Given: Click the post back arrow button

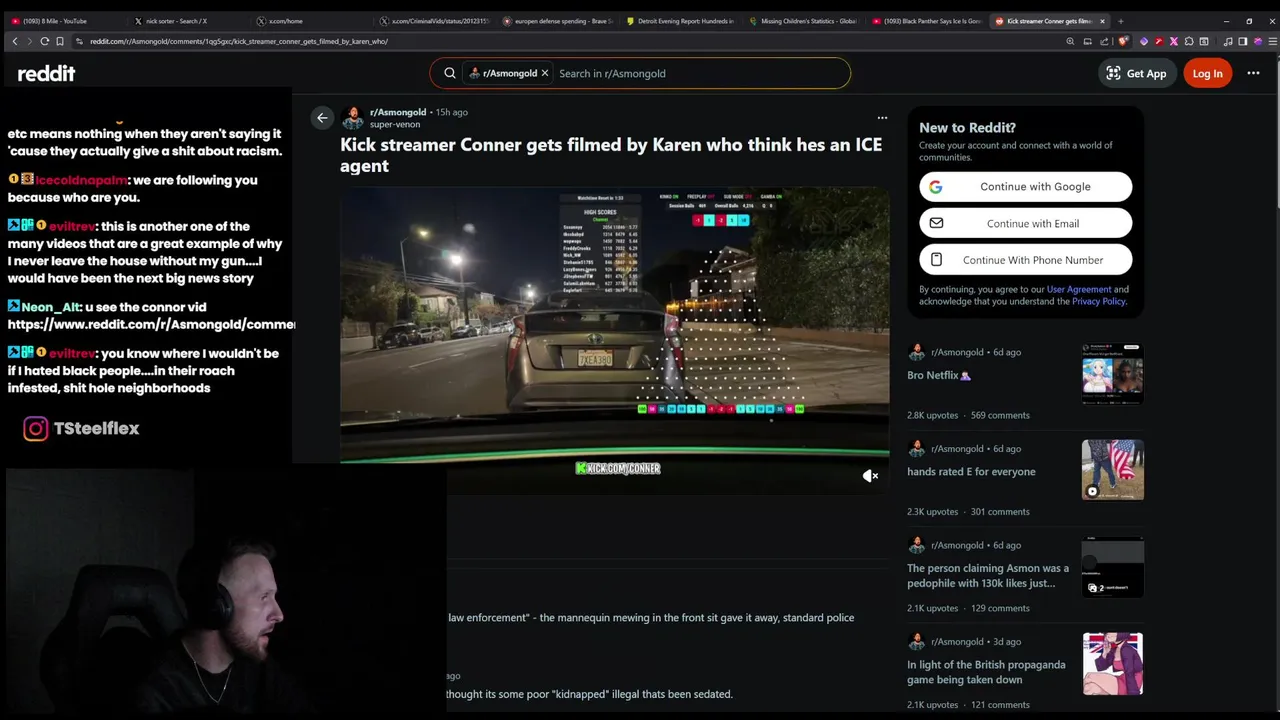Looking at the screenshot, I should (x=322, y=118).
